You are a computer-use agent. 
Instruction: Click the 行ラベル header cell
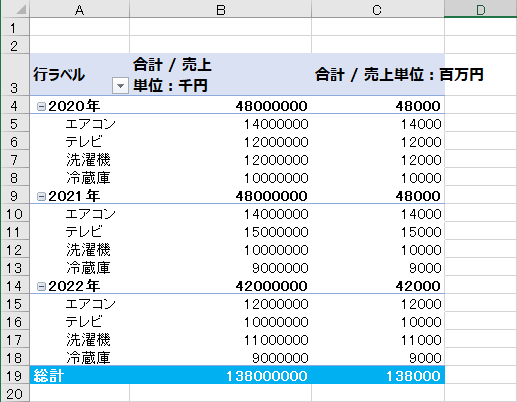tap(80, 75)
